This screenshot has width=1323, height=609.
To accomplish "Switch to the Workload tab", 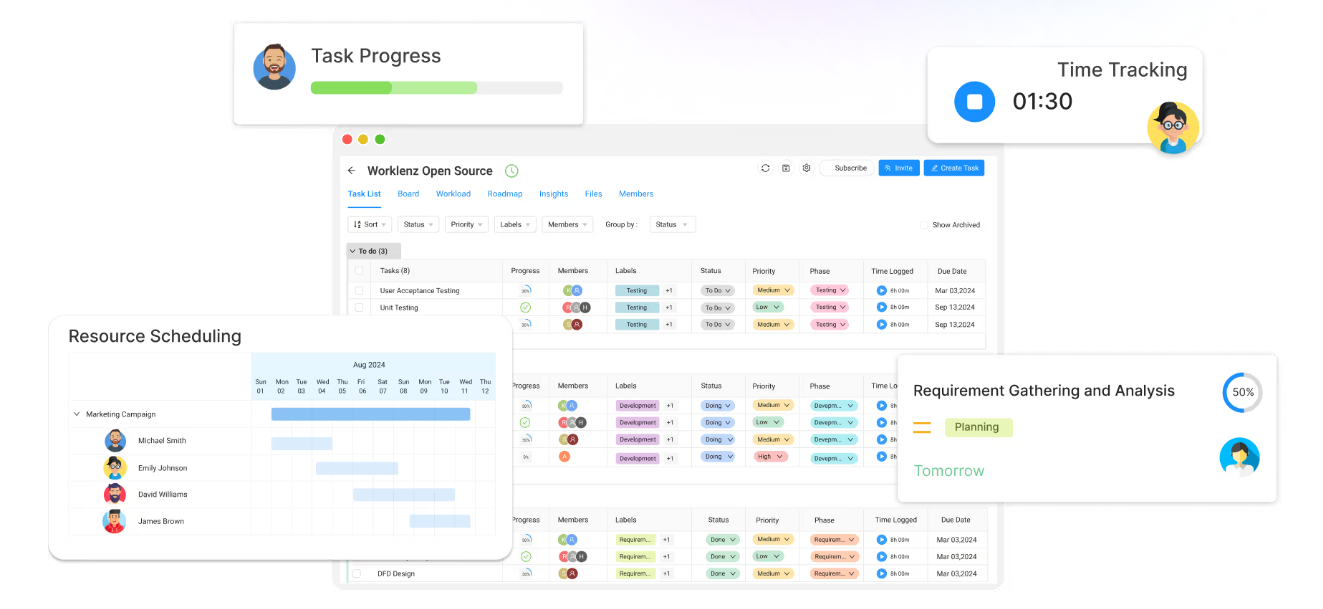I will click(x=453, y=194).
